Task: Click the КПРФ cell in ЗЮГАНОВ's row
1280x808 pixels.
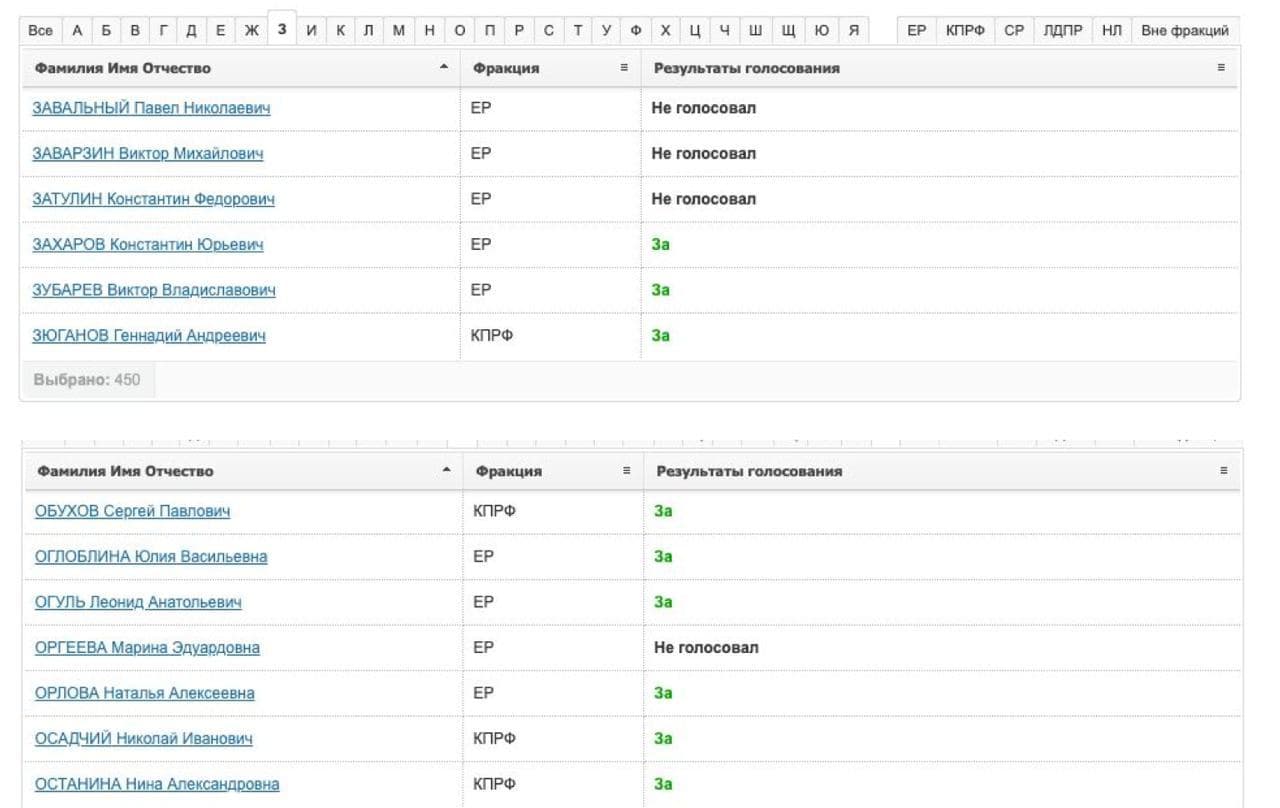Action: 492,336
